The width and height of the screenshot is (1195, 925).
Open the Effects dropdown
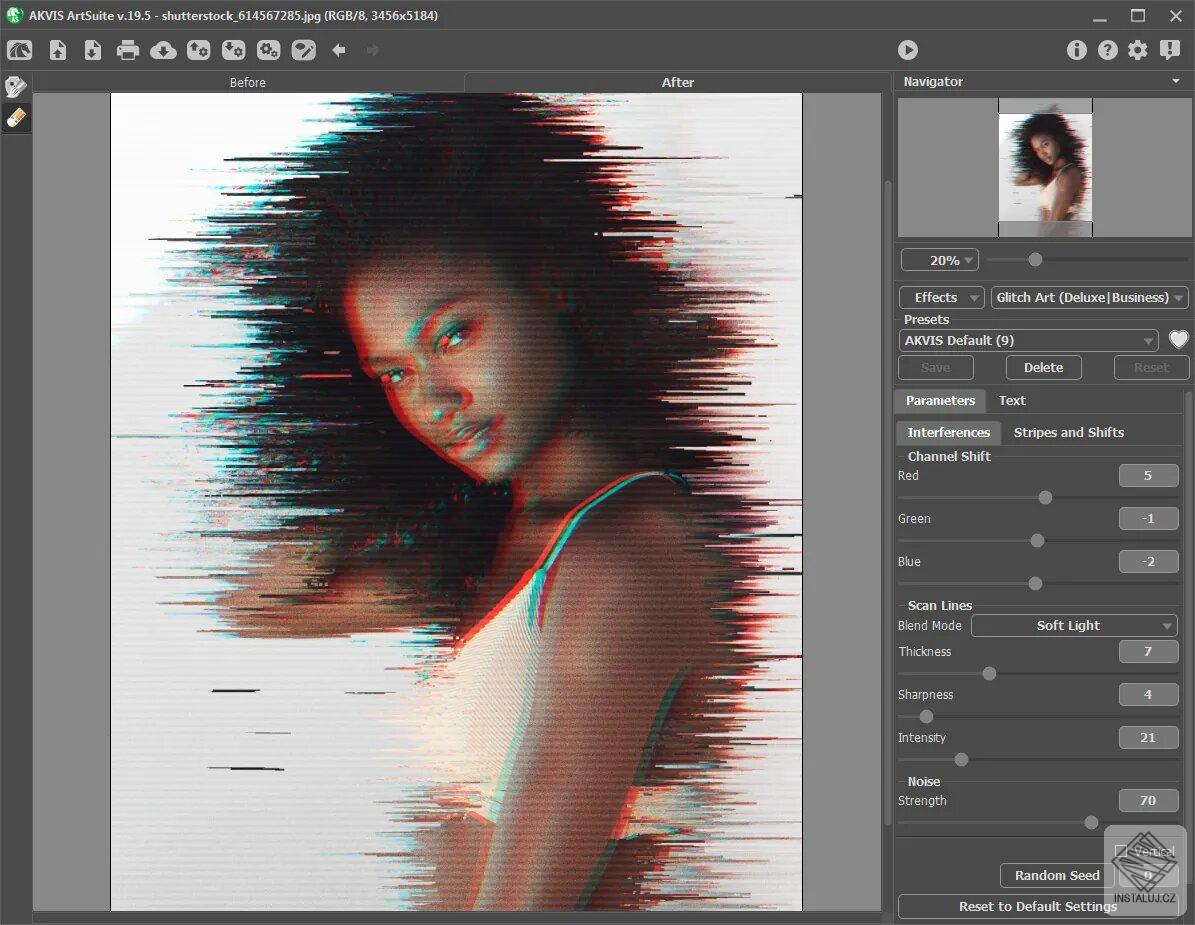point(942,298)
